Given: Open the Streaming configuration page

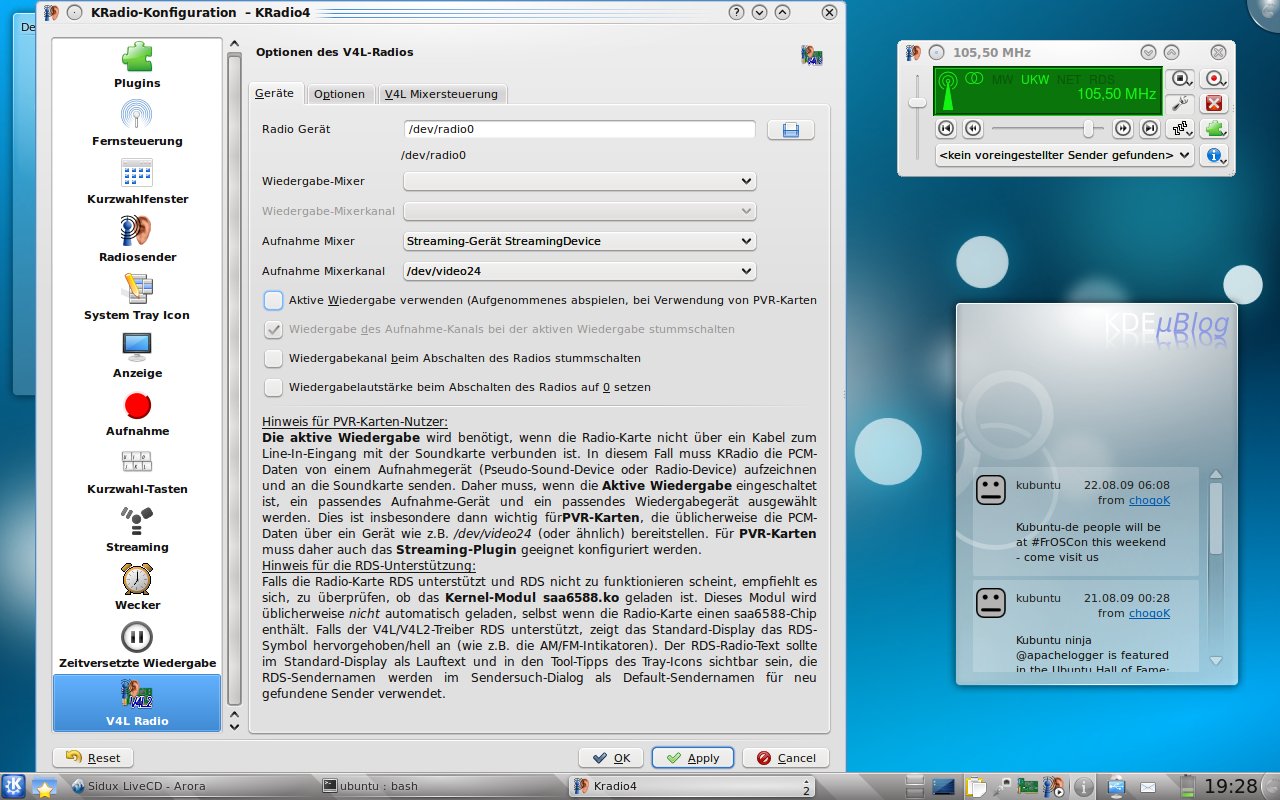Looking at the screenshot, I should point(137,530).
